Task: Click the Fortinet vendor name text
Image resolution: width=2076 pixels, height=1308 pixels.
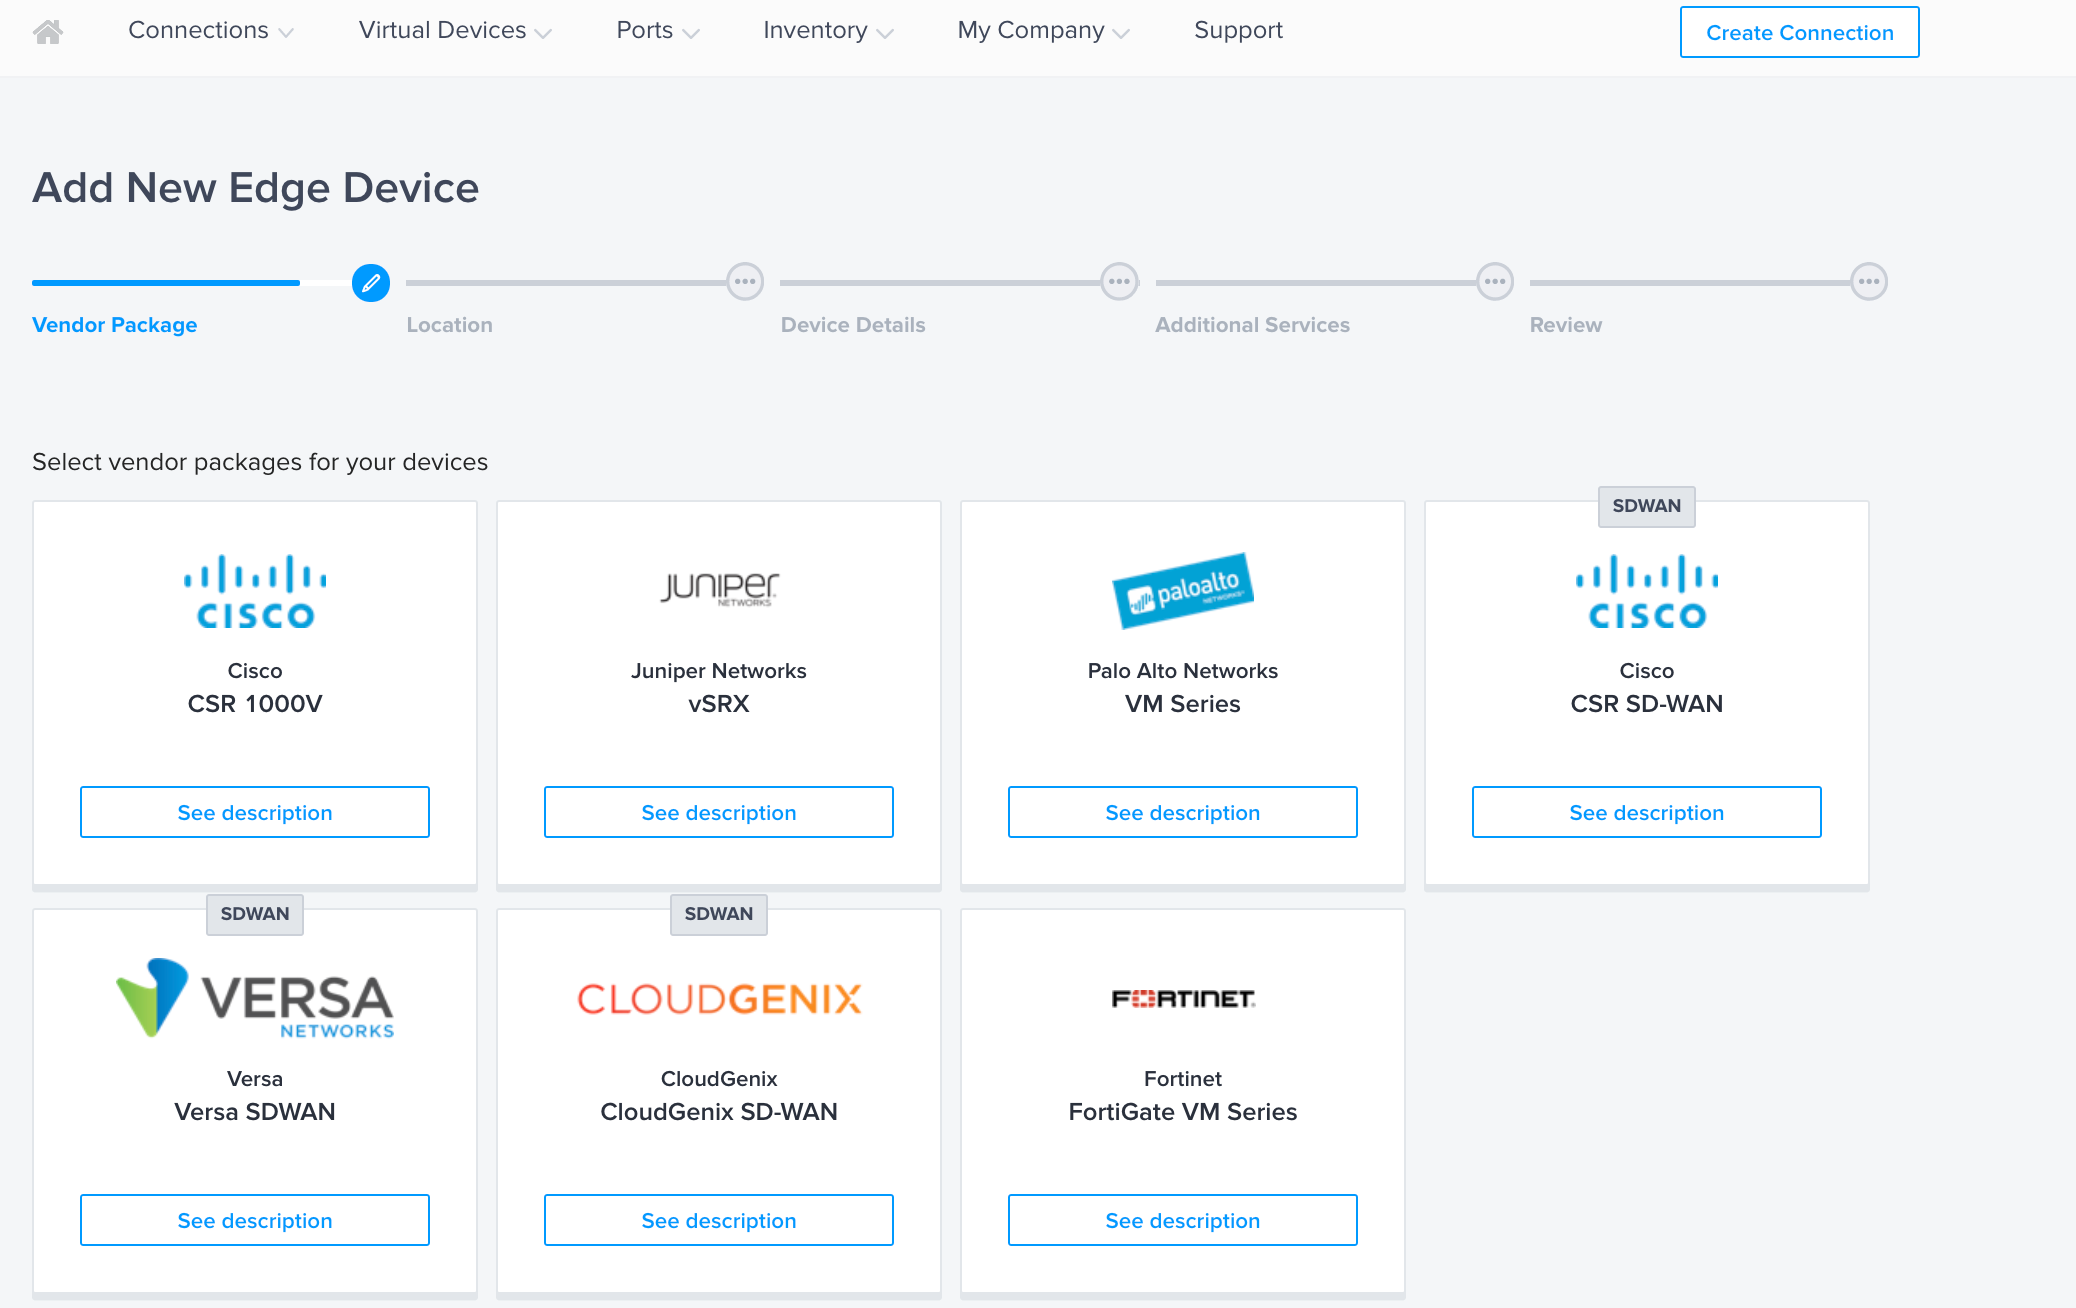Action: [x=1183, y=1079]
